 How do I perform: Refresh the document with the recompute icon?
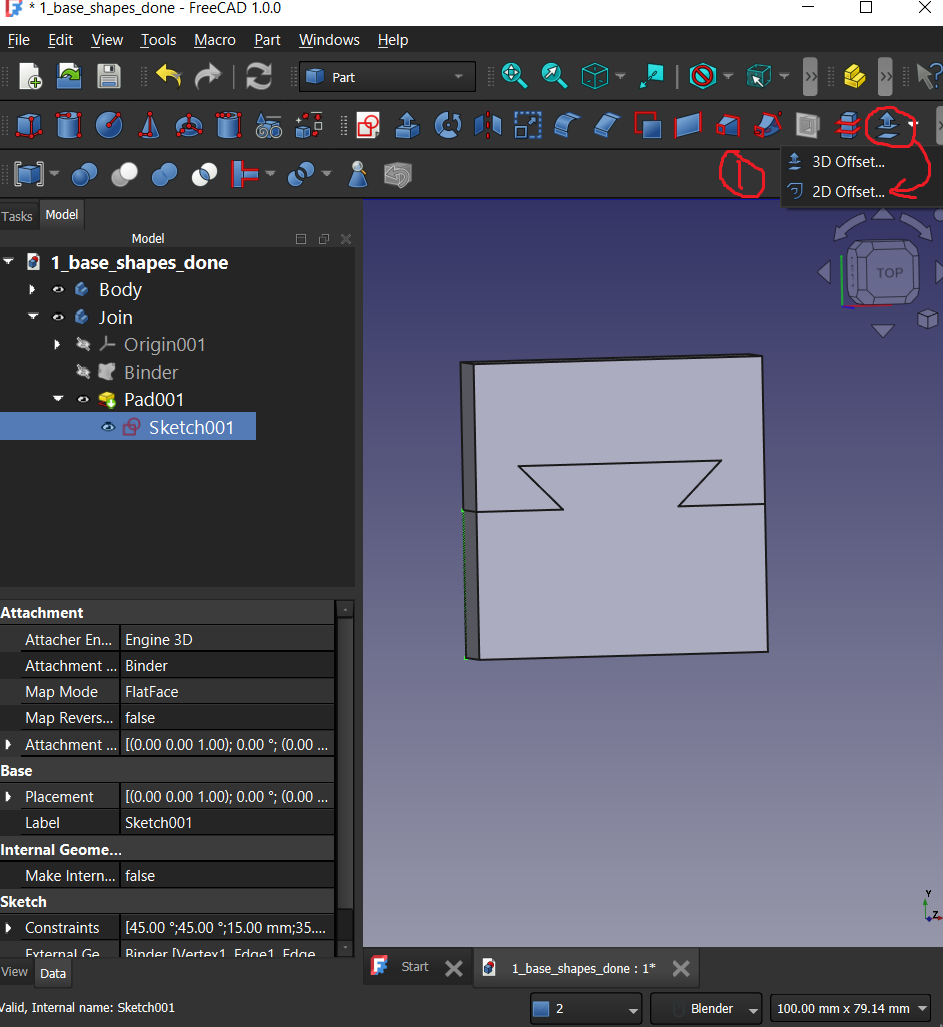(x=259, y=77)
